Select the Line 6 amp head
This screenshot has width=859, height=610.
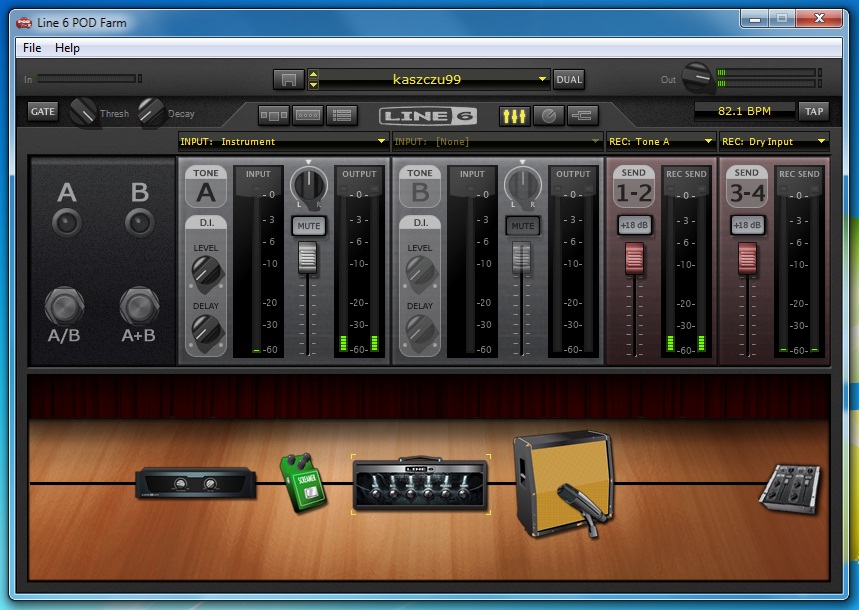[420, 484]
